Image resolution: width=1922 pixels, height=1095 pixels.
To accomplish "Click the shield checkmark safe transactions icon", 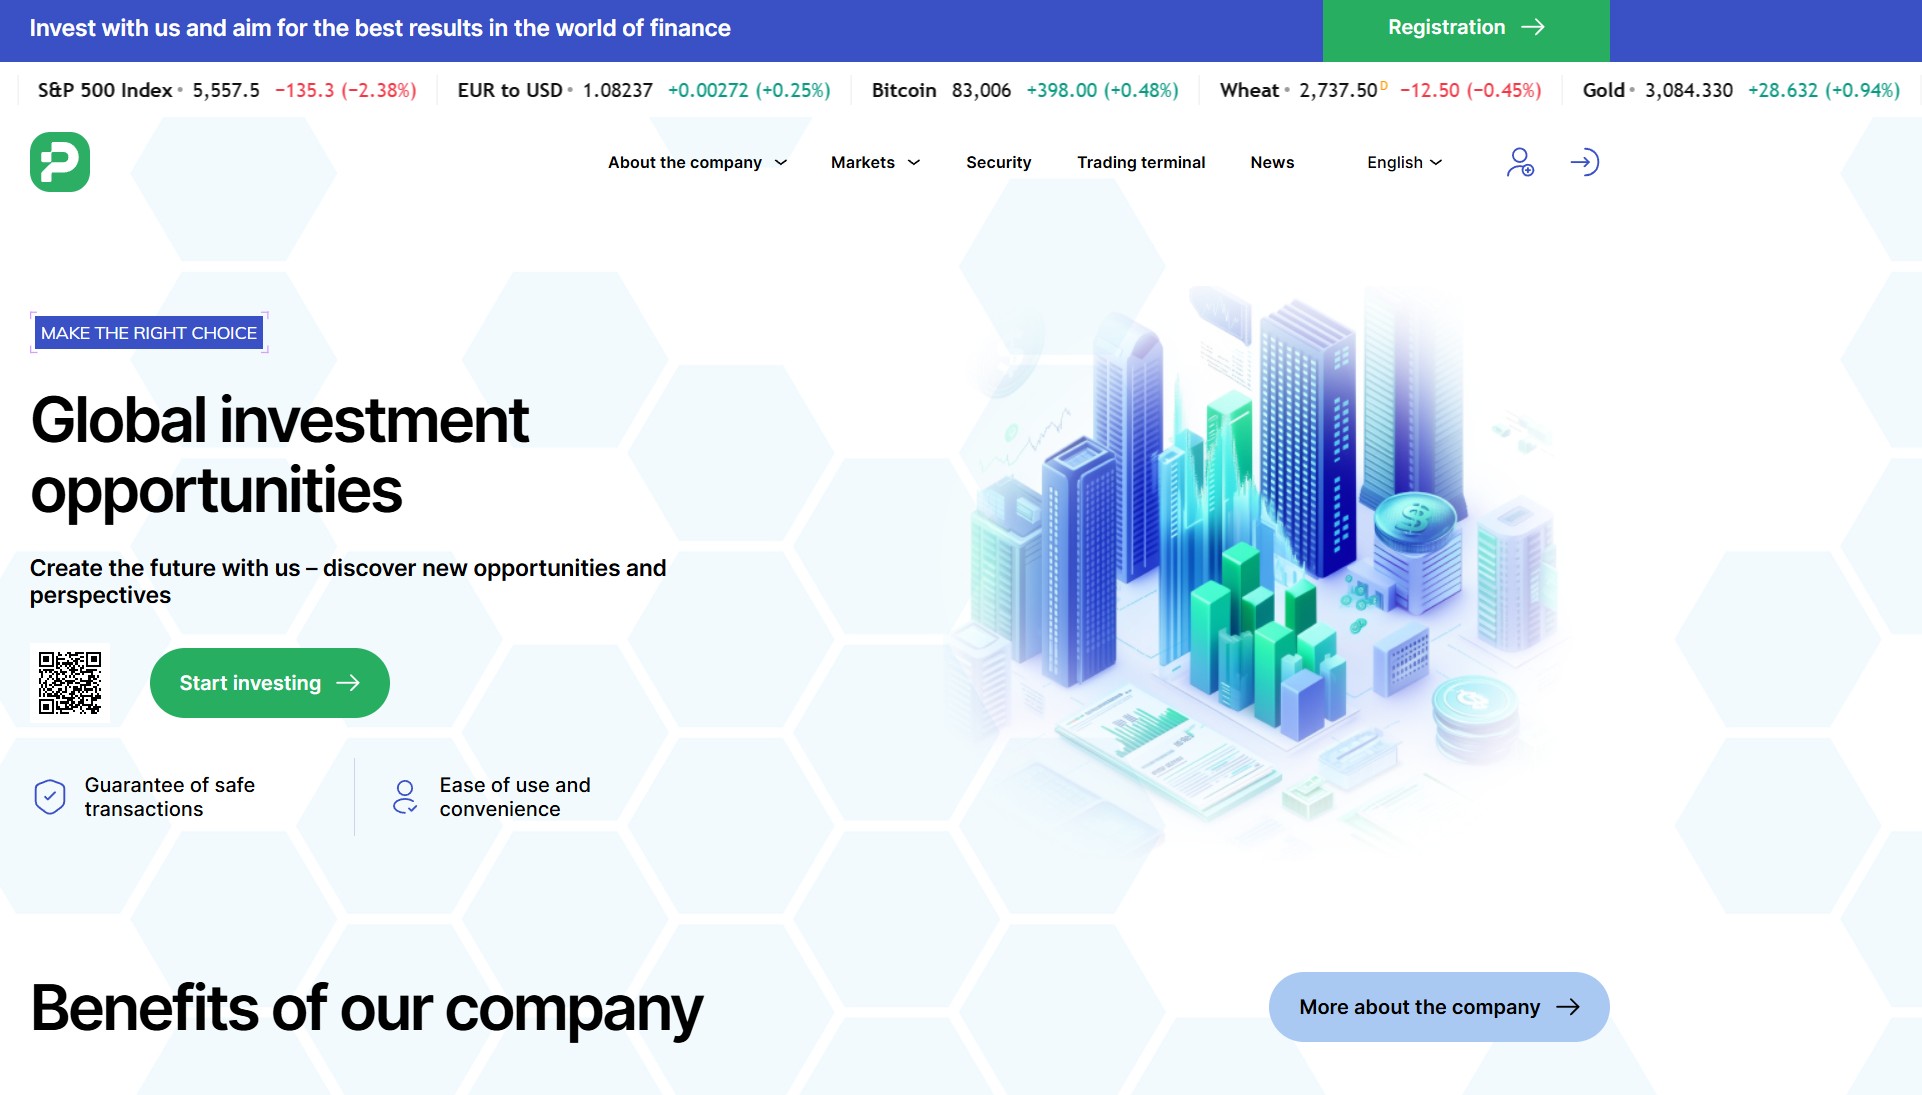I will [50, 797].
